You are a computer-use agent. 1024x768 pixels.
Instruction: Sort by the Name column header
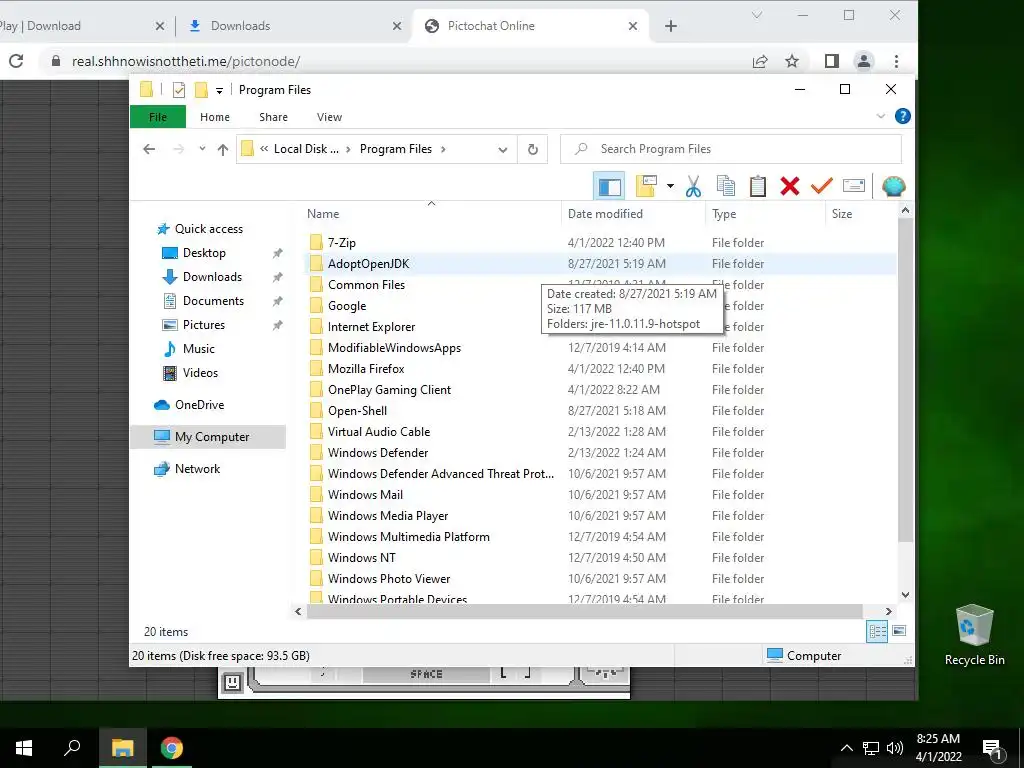point(433,214)
